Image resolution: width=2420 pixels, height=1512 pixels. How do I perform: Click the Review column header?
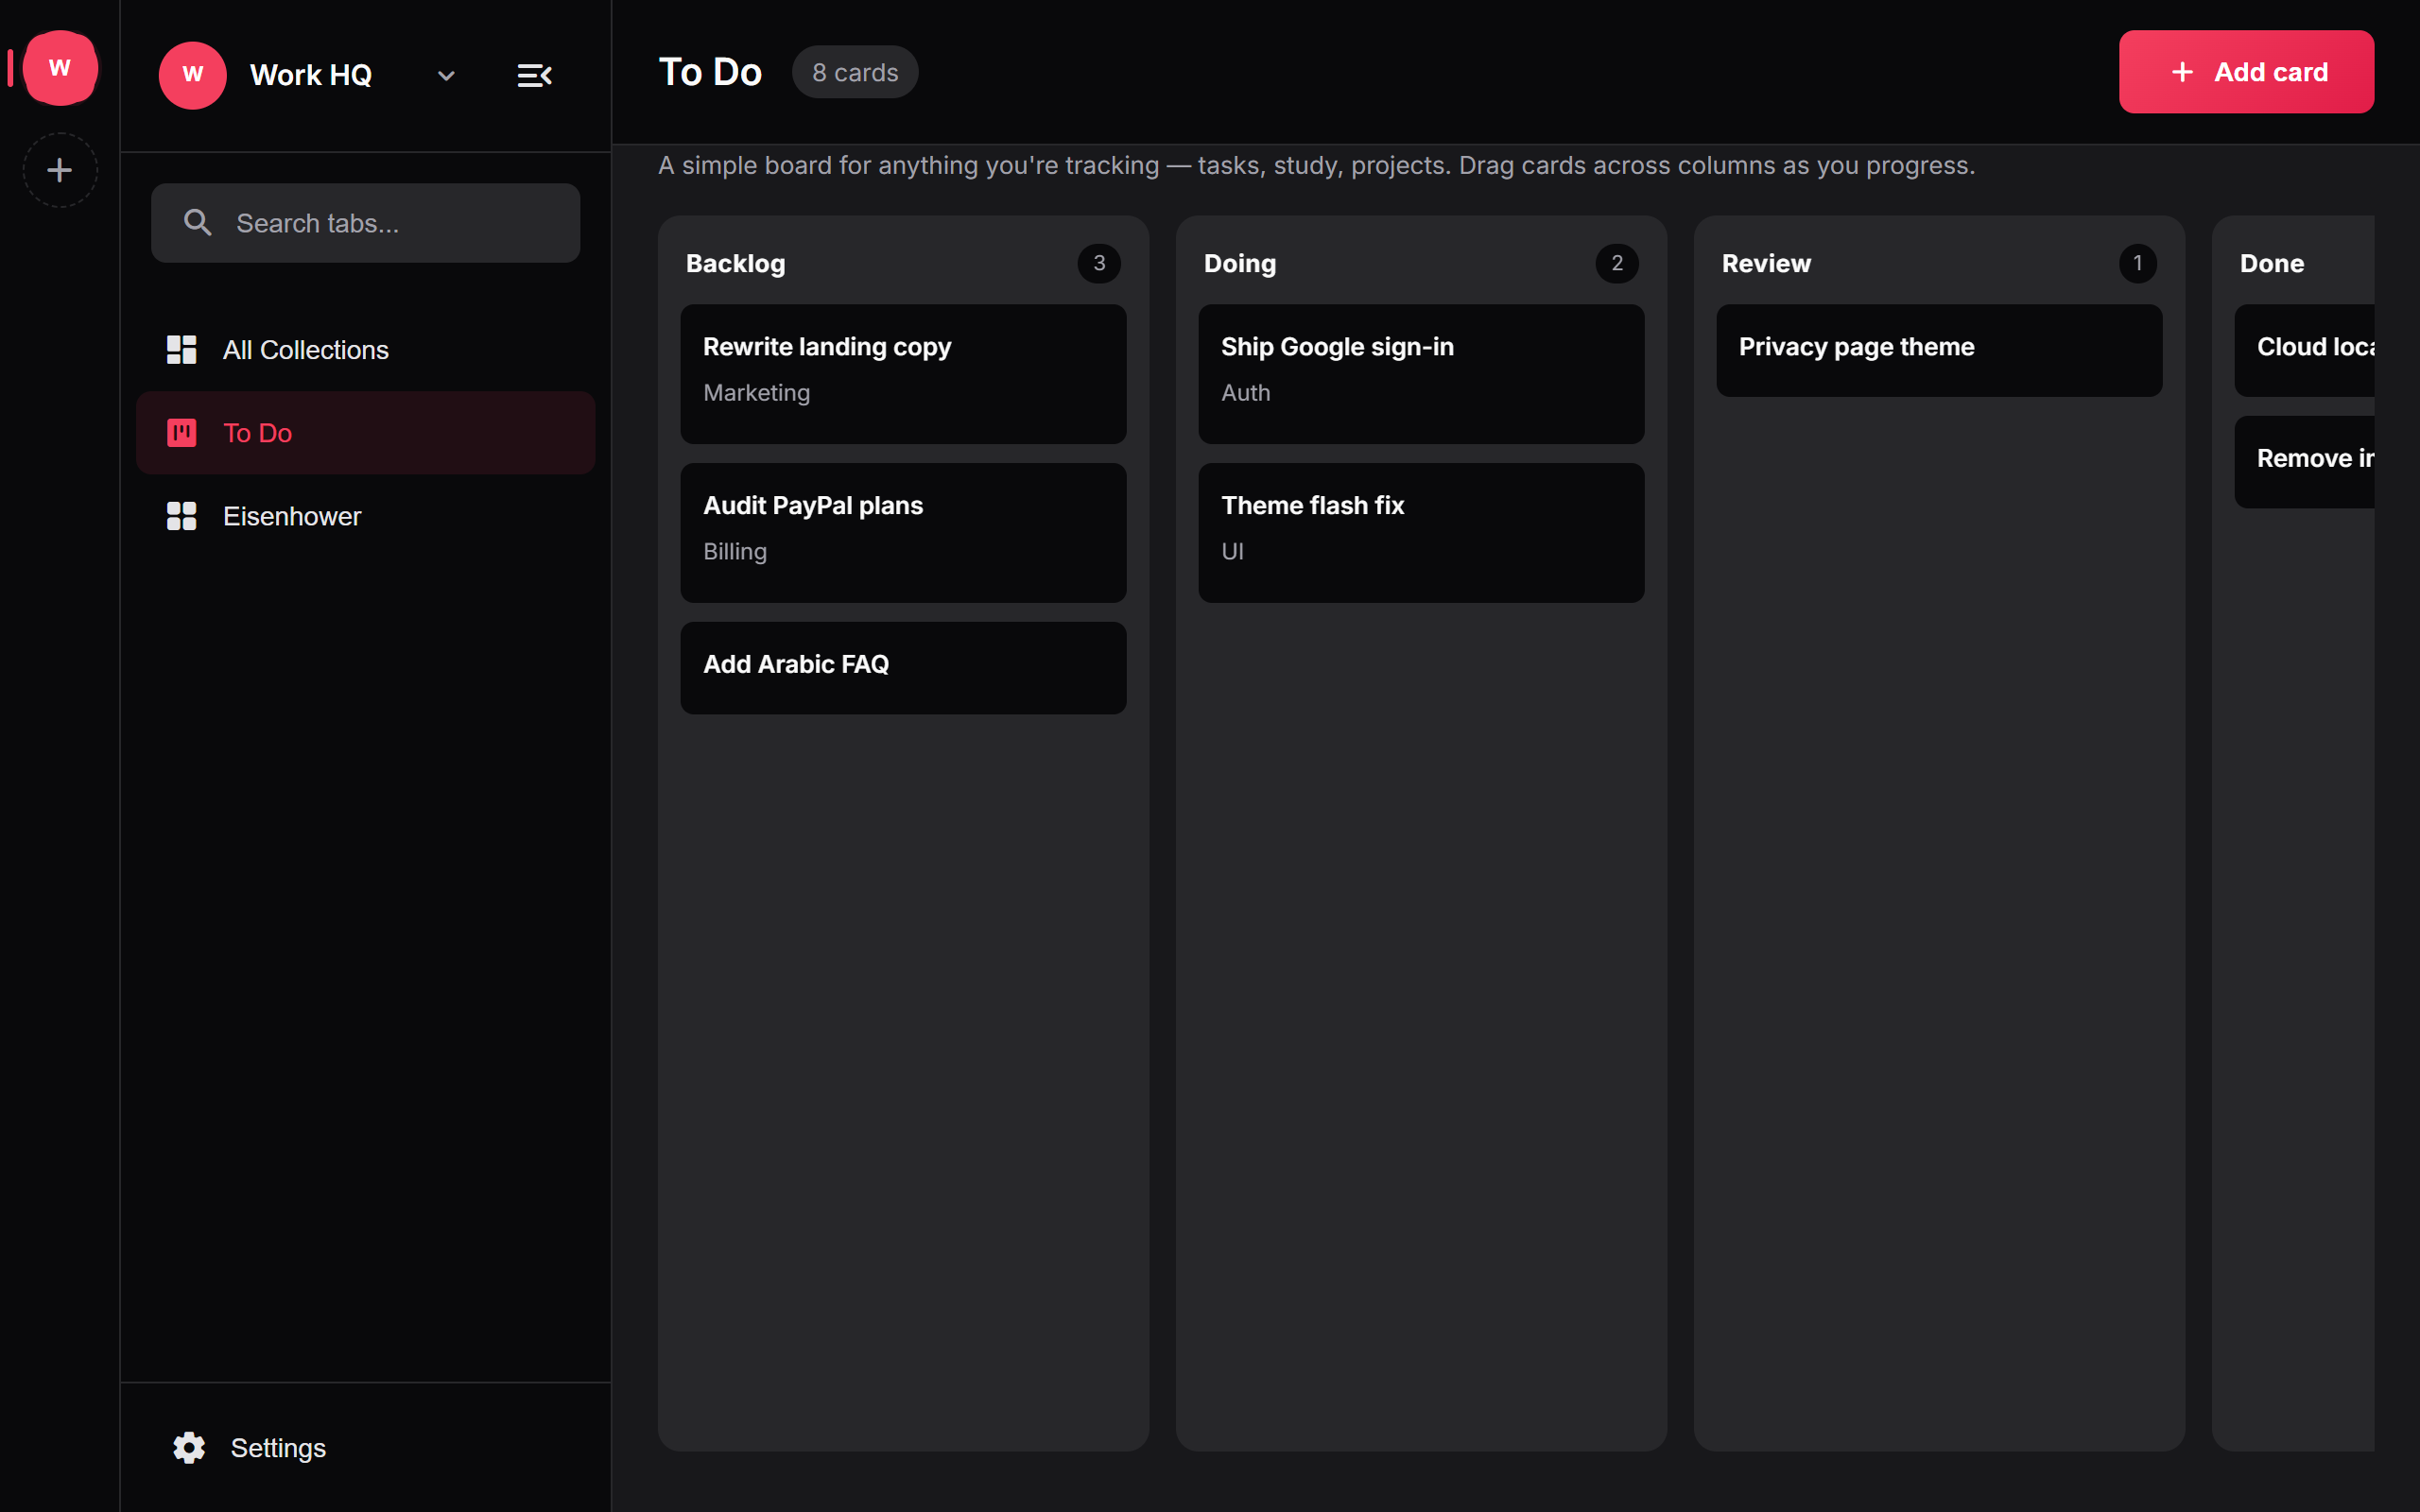click(x=1766, y=264)
